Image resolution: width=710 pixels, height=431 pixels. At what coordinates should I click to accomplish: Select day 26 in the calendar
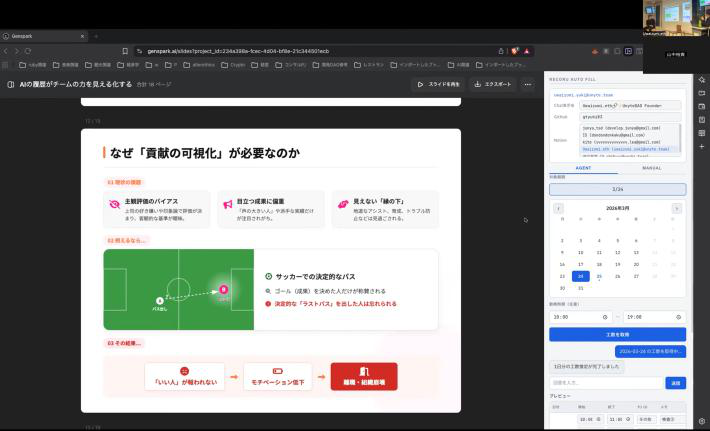[618, 276]
